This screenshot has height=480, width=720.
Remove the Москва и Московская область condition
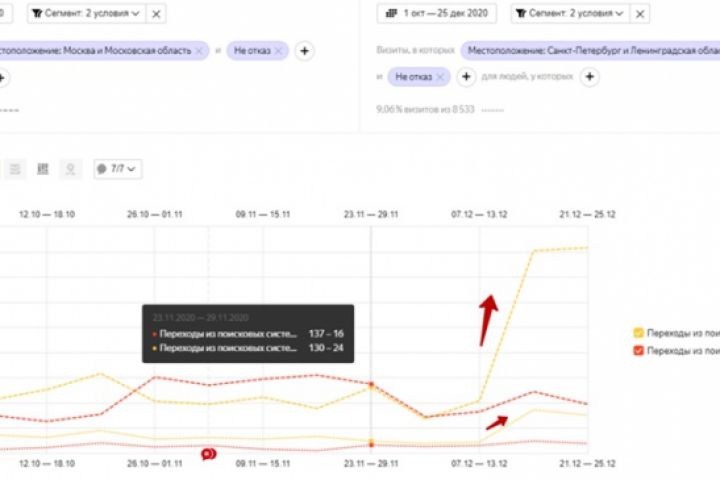tap(199, 51)
